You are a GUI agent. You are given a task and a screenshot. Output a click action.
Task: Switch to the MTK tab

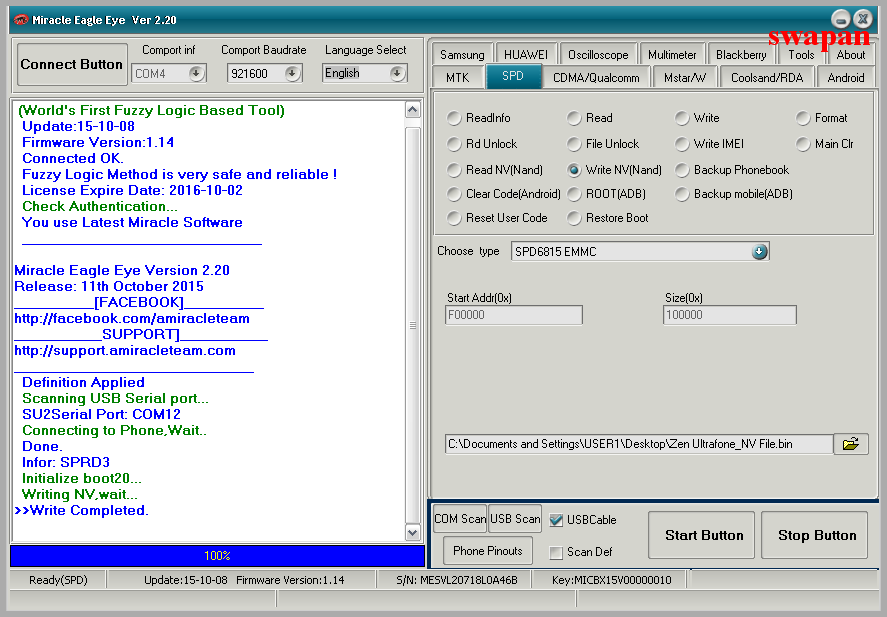coord(458,77)
